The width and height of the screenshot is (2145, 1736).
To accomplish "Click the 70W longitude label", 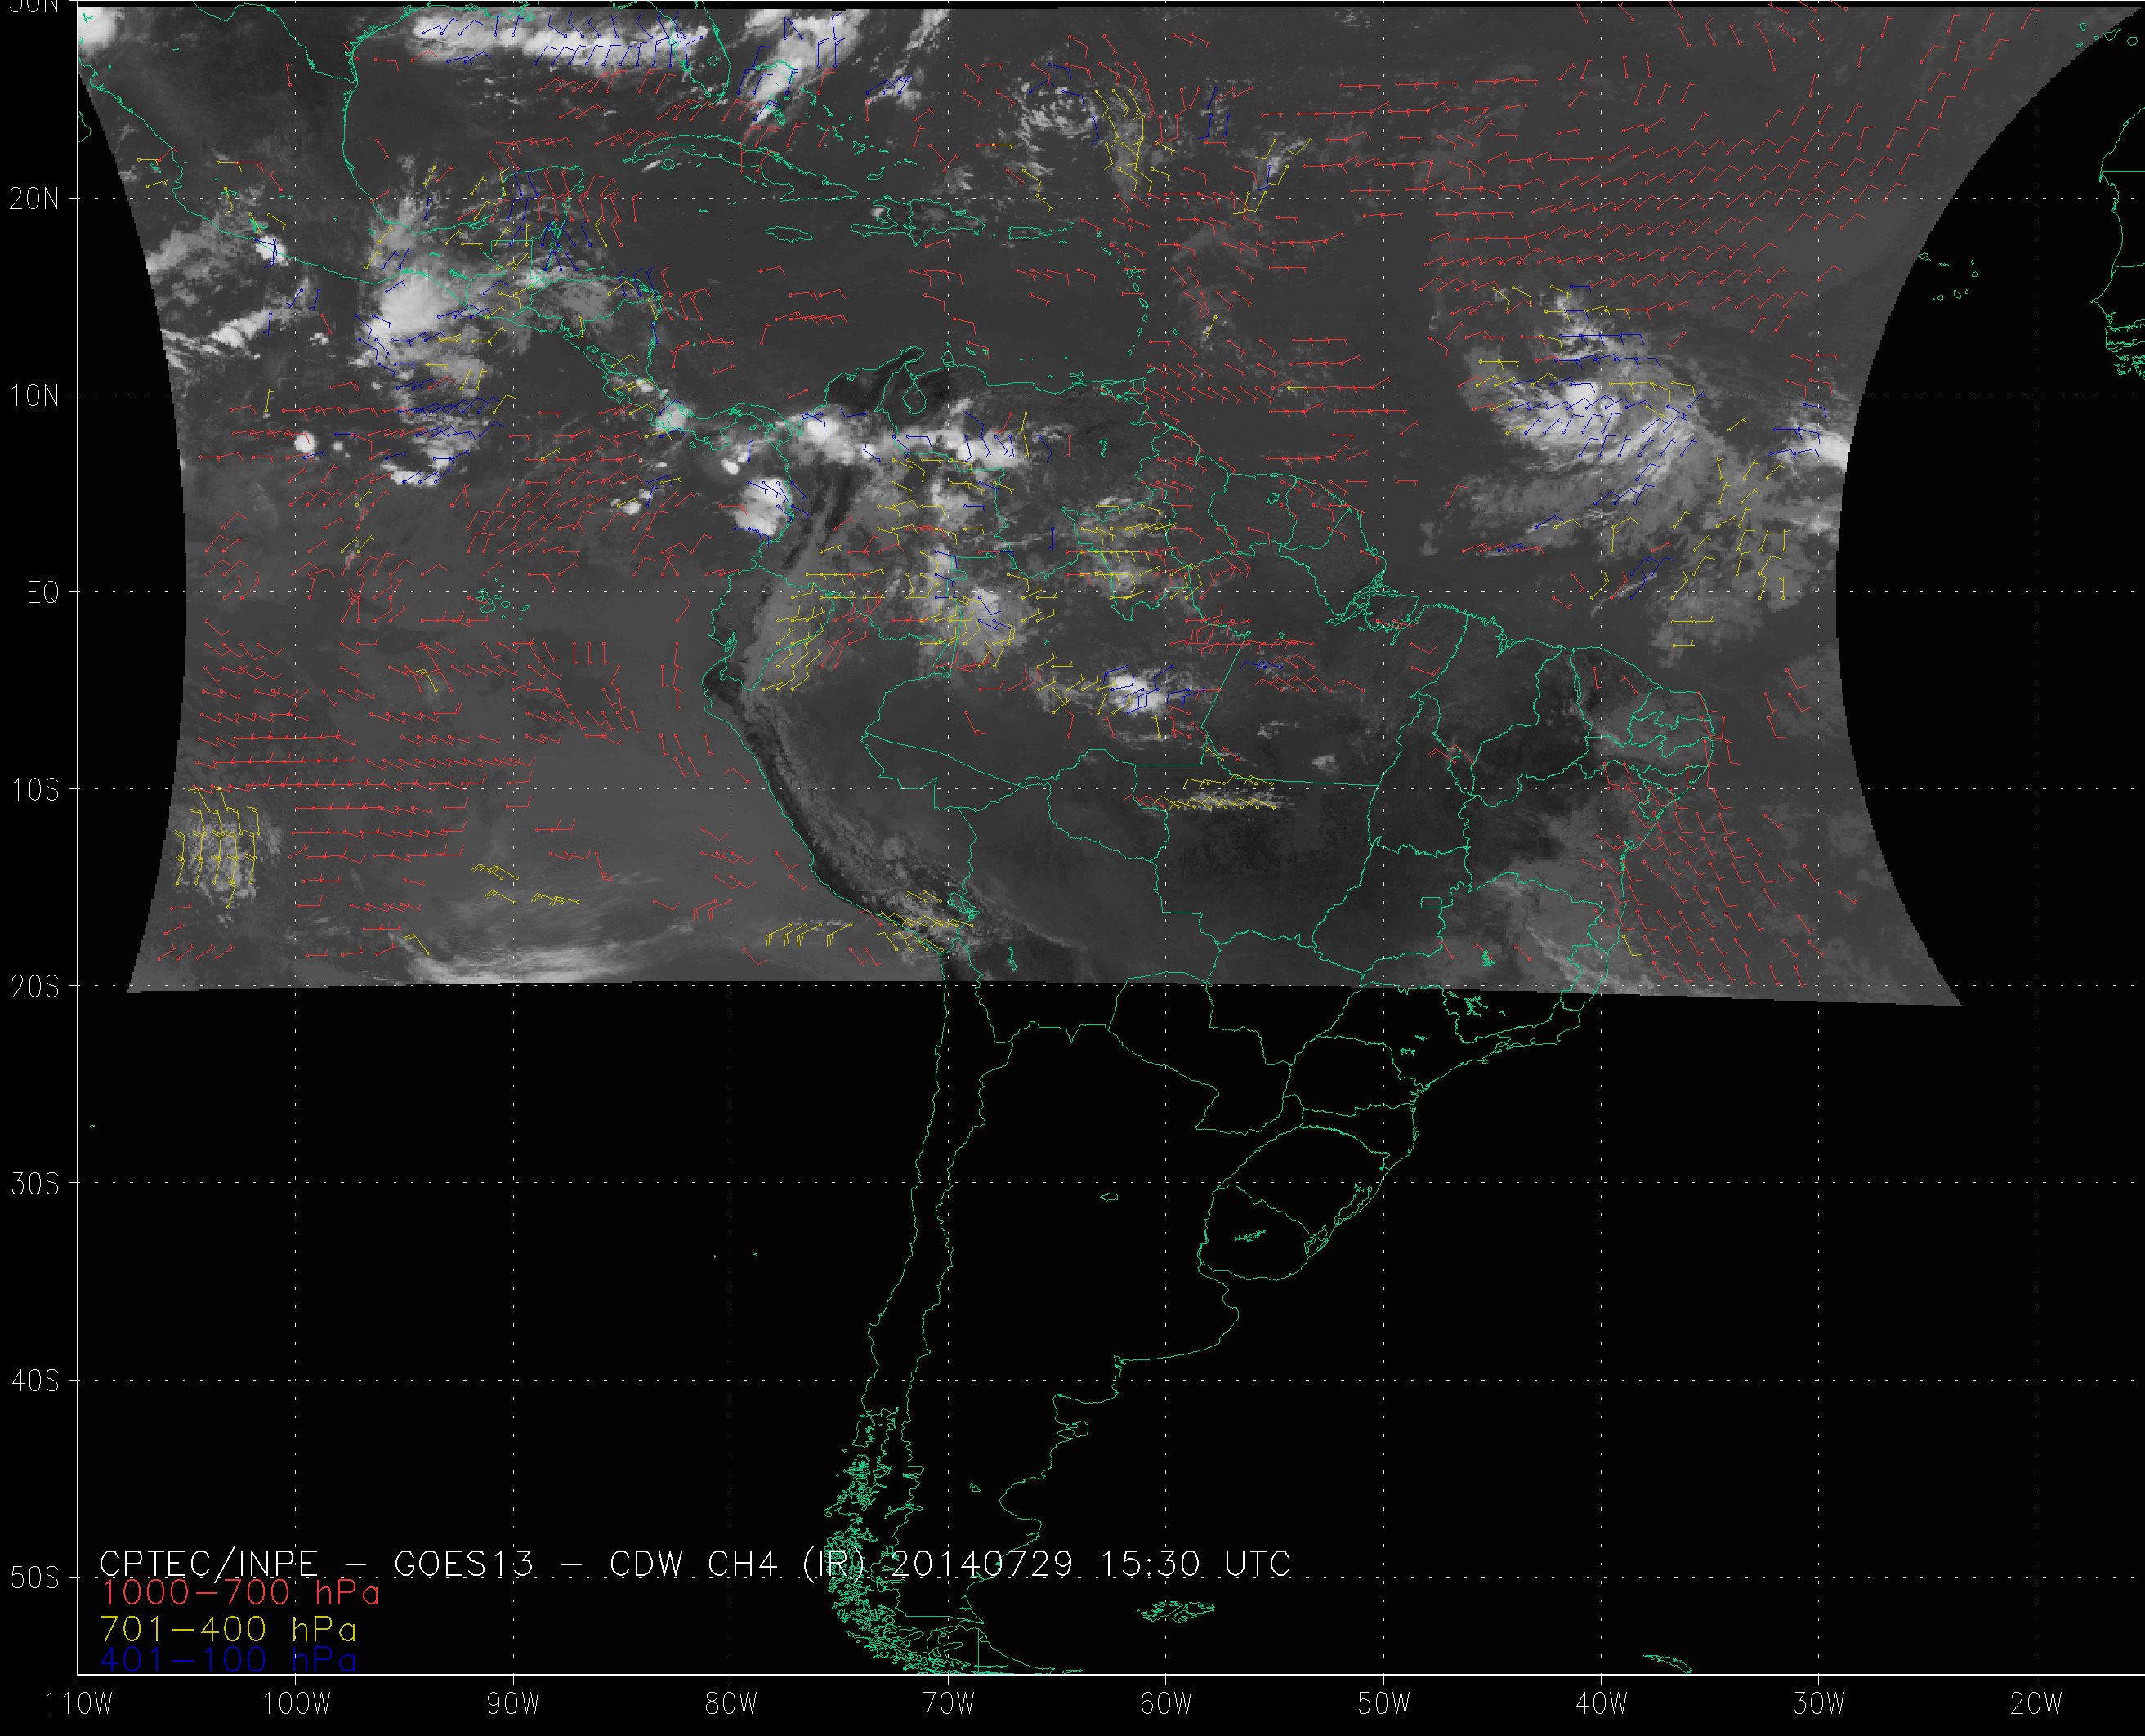I will click(948, 1704).
